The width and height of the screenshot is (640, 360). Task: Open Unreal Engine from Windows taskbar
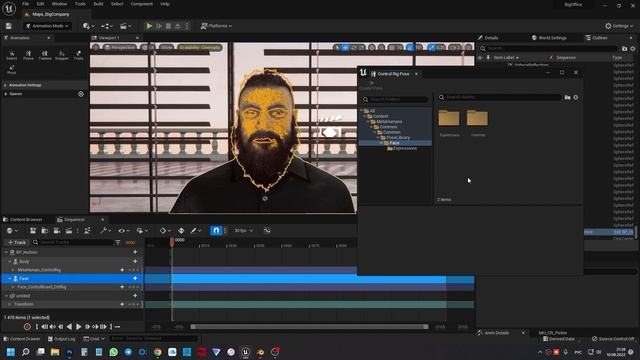245,352
